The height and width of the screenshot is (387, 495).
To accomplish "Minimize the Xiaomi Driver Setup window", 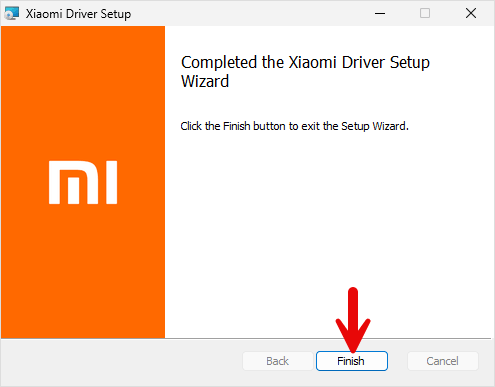I will [x=380, y=14].
